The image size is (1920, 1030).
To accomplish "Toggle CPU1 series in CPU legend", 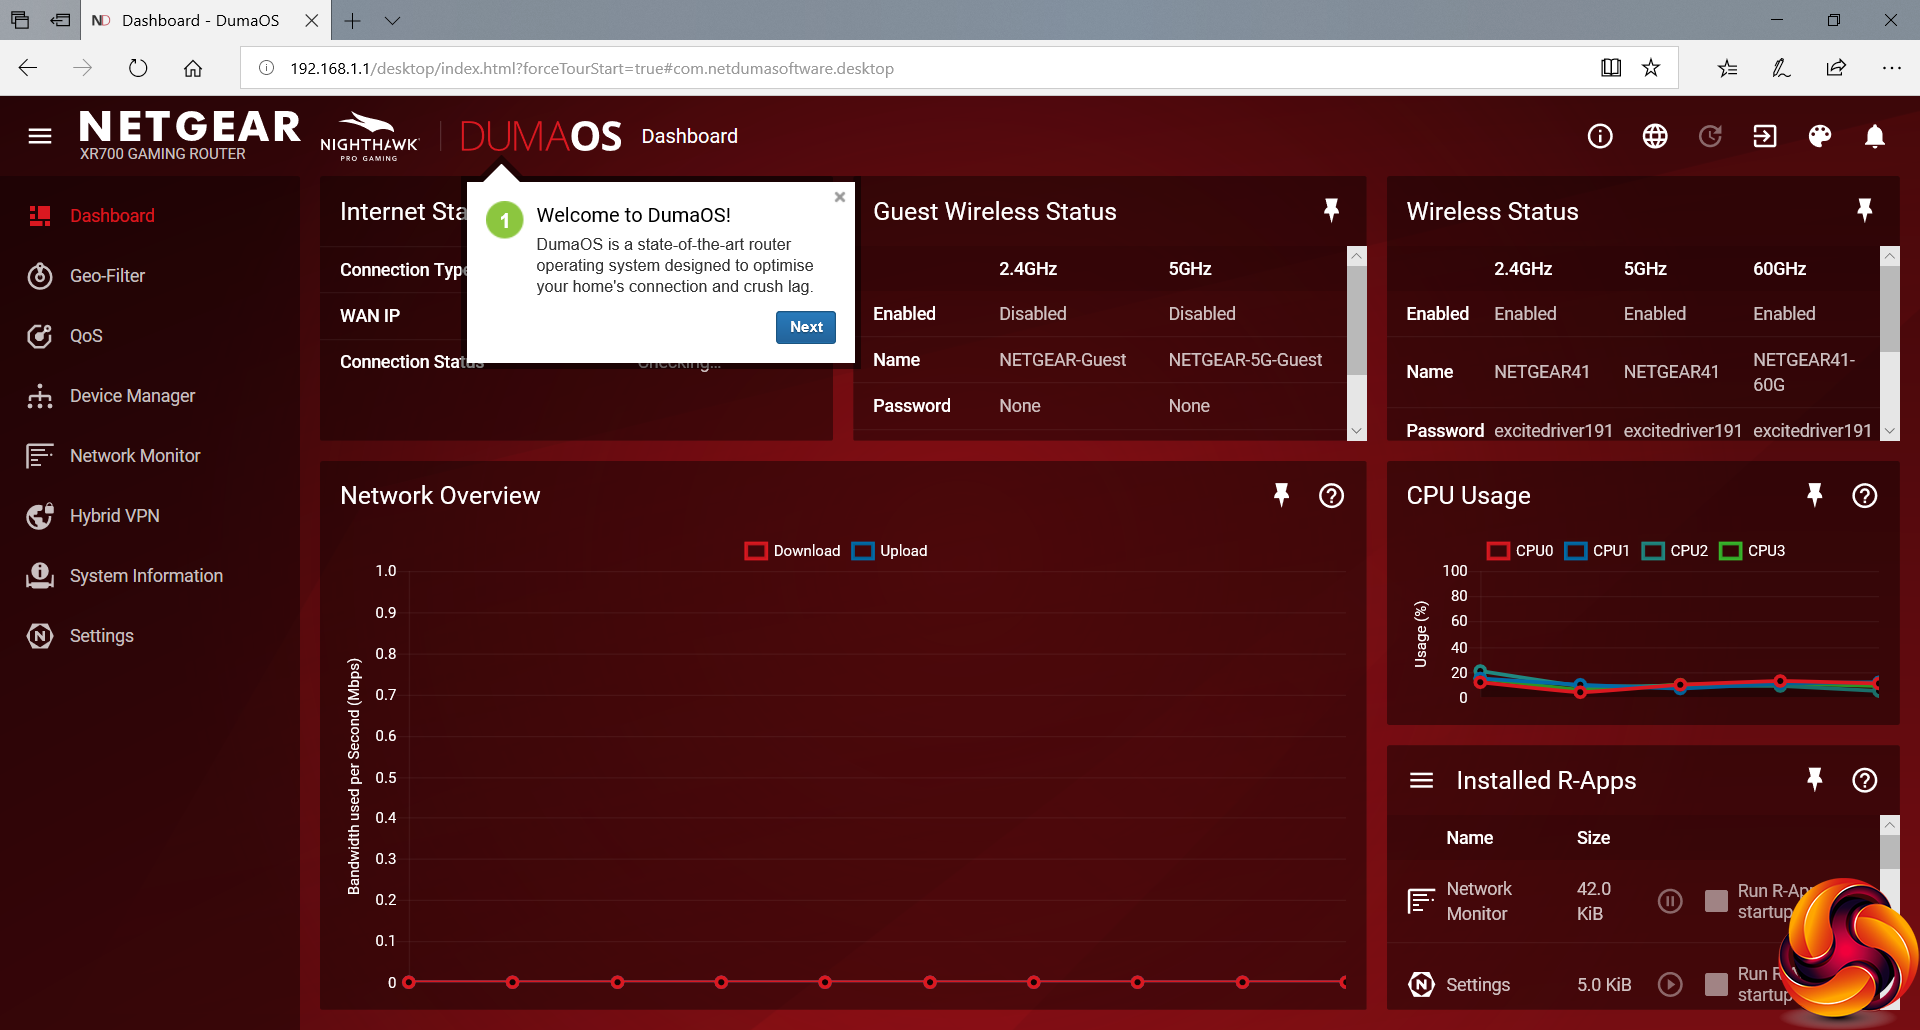I will (1597, 551).
